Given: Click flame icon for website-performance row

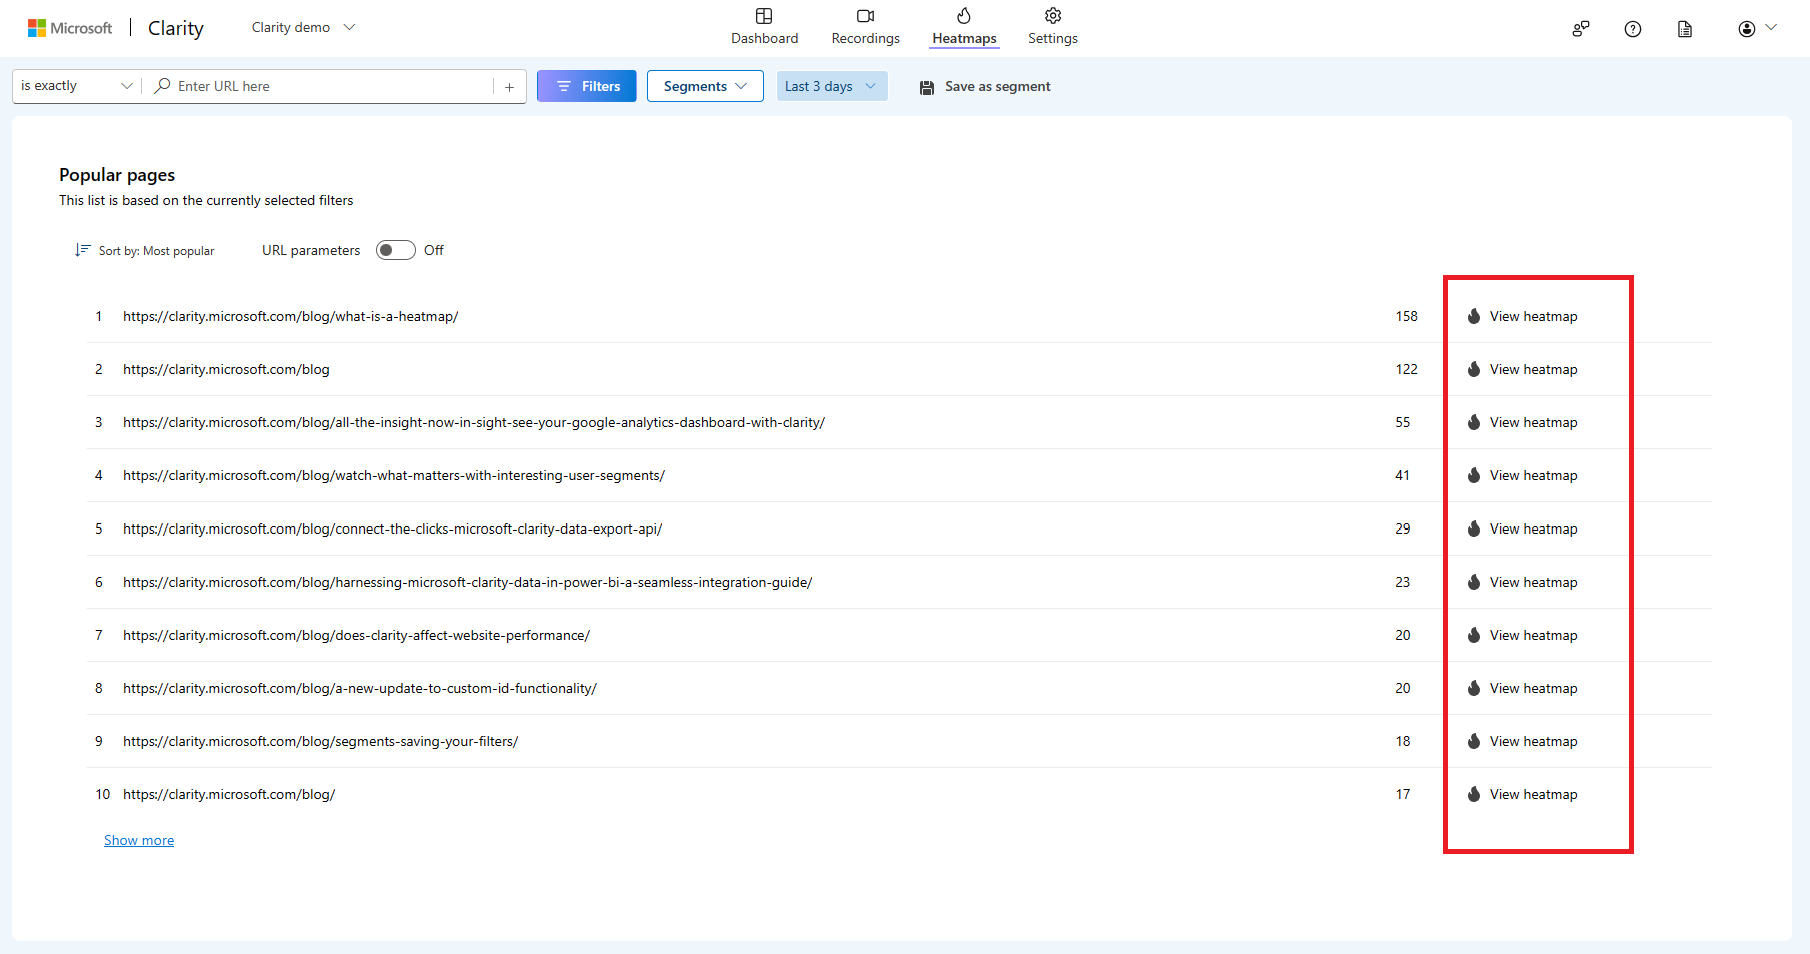Looking at the screenshot, I should click(x=1473, y=635).
